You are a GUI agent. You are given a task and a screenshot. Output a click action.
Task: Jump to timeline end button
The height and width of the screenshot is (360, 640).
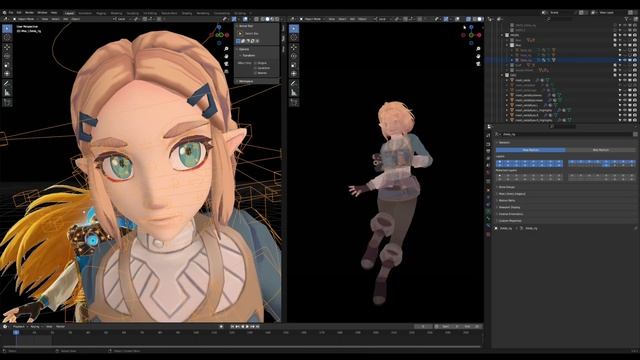click(x=258, y=327)
